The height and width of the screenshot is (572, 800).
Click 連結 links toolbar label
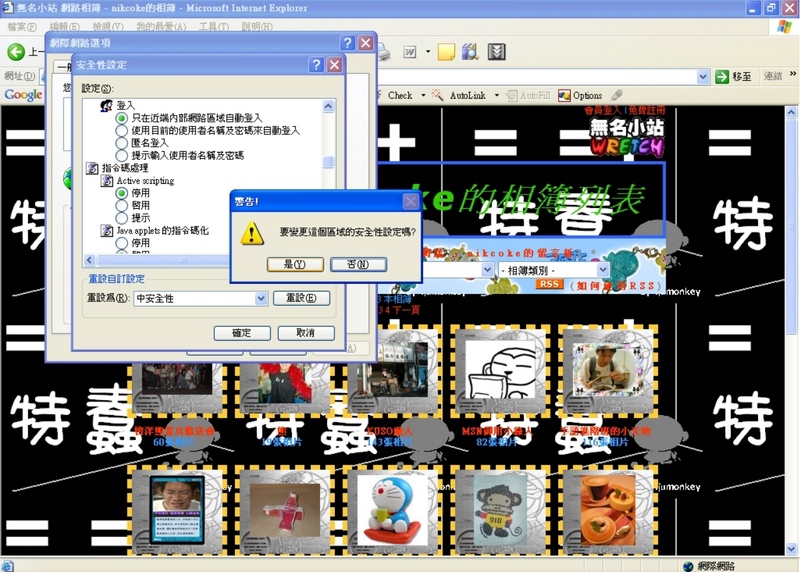[x=773, y=77]
